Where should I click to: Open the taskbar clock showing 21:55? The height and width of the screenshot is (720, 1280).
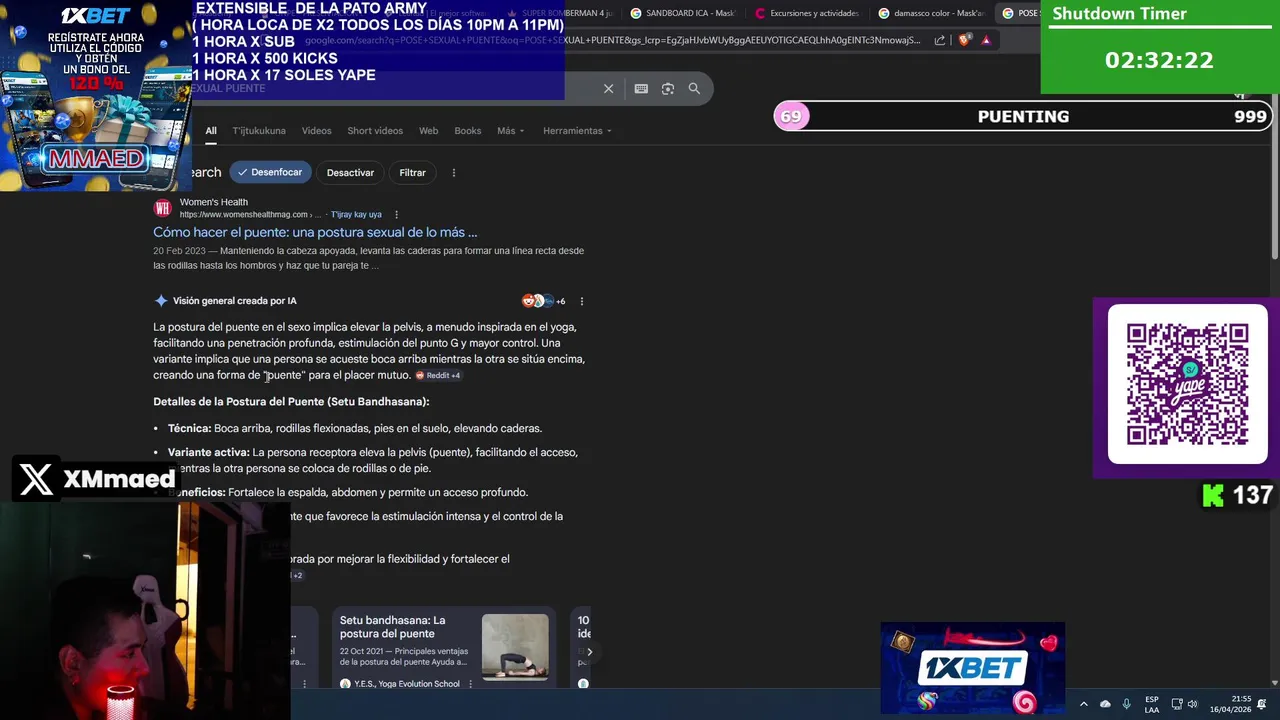[1230, 704]
